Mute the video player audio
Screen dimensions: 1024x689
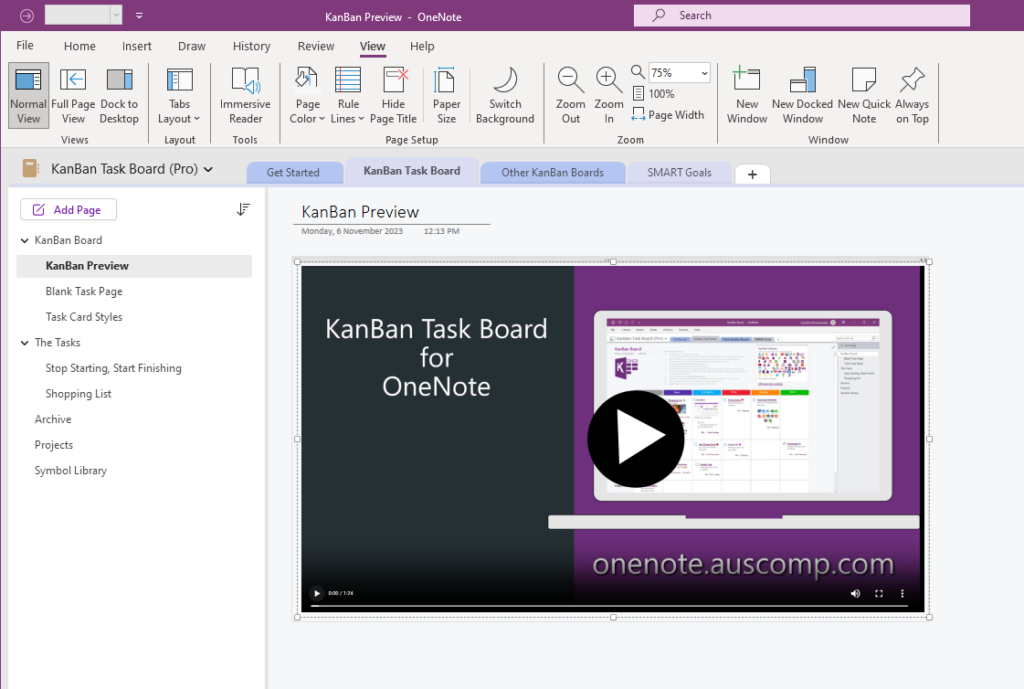[x=855, y=593]
